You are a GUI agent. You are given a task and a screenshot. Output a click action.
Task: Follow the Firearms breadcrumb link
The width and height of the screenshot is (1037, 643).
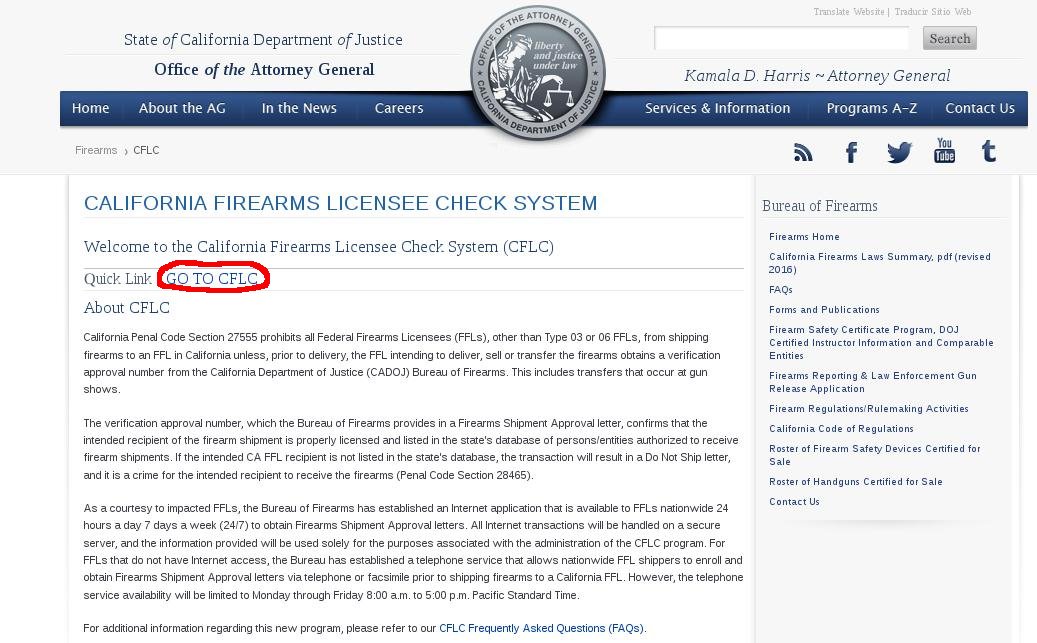(96, 150)
